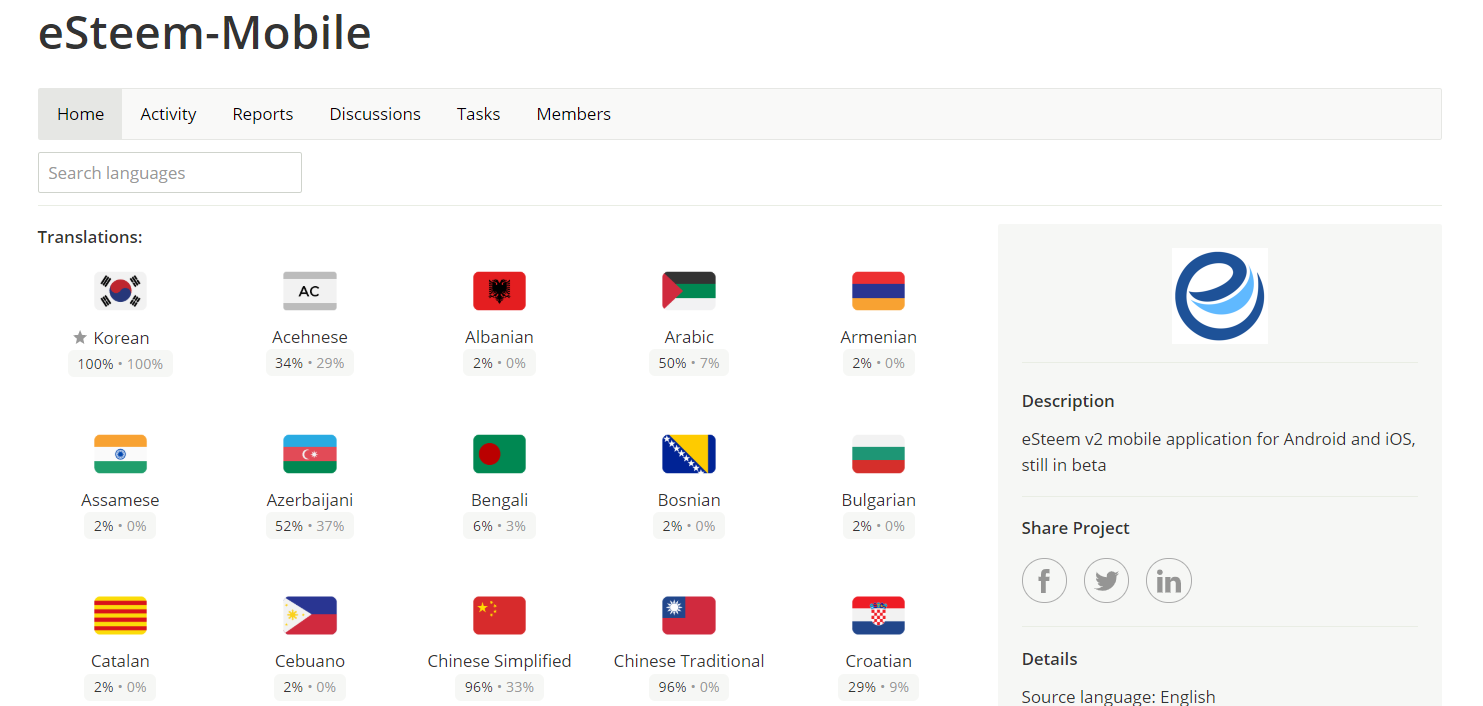Click the Source language: English text
This screenshot has height=706, width=1483.
click(1119, 697)
